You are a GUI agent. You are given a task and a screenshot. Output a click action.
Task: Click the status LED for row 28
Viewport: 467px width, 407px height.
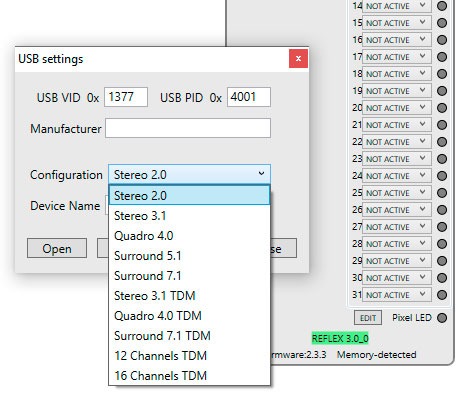tap(442, 244)
